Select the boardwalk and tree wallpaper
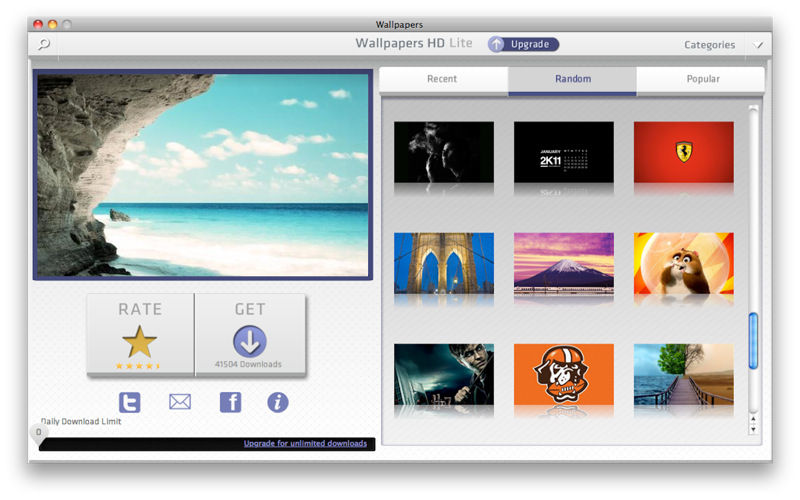The height and width of the screenshot is (500, 800). [684, 374]
